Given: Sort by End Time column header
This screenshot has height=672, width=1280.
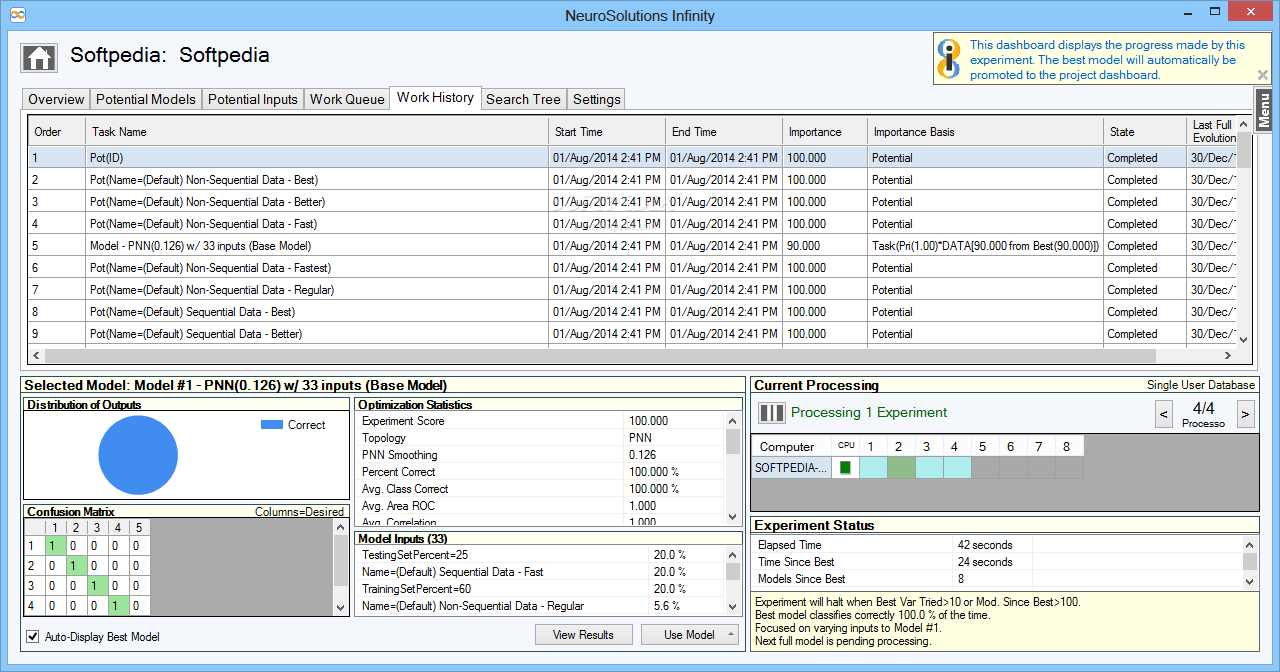Looking at the screenshot, I should [x=724, y=132].
